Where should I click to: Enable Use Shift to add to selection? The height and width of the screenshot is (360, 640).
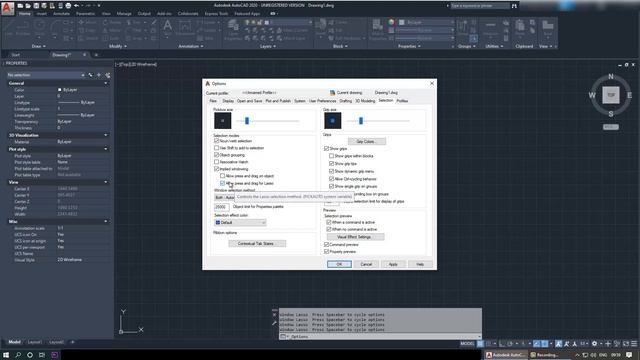pyautogui.click(x=217, y=148)
